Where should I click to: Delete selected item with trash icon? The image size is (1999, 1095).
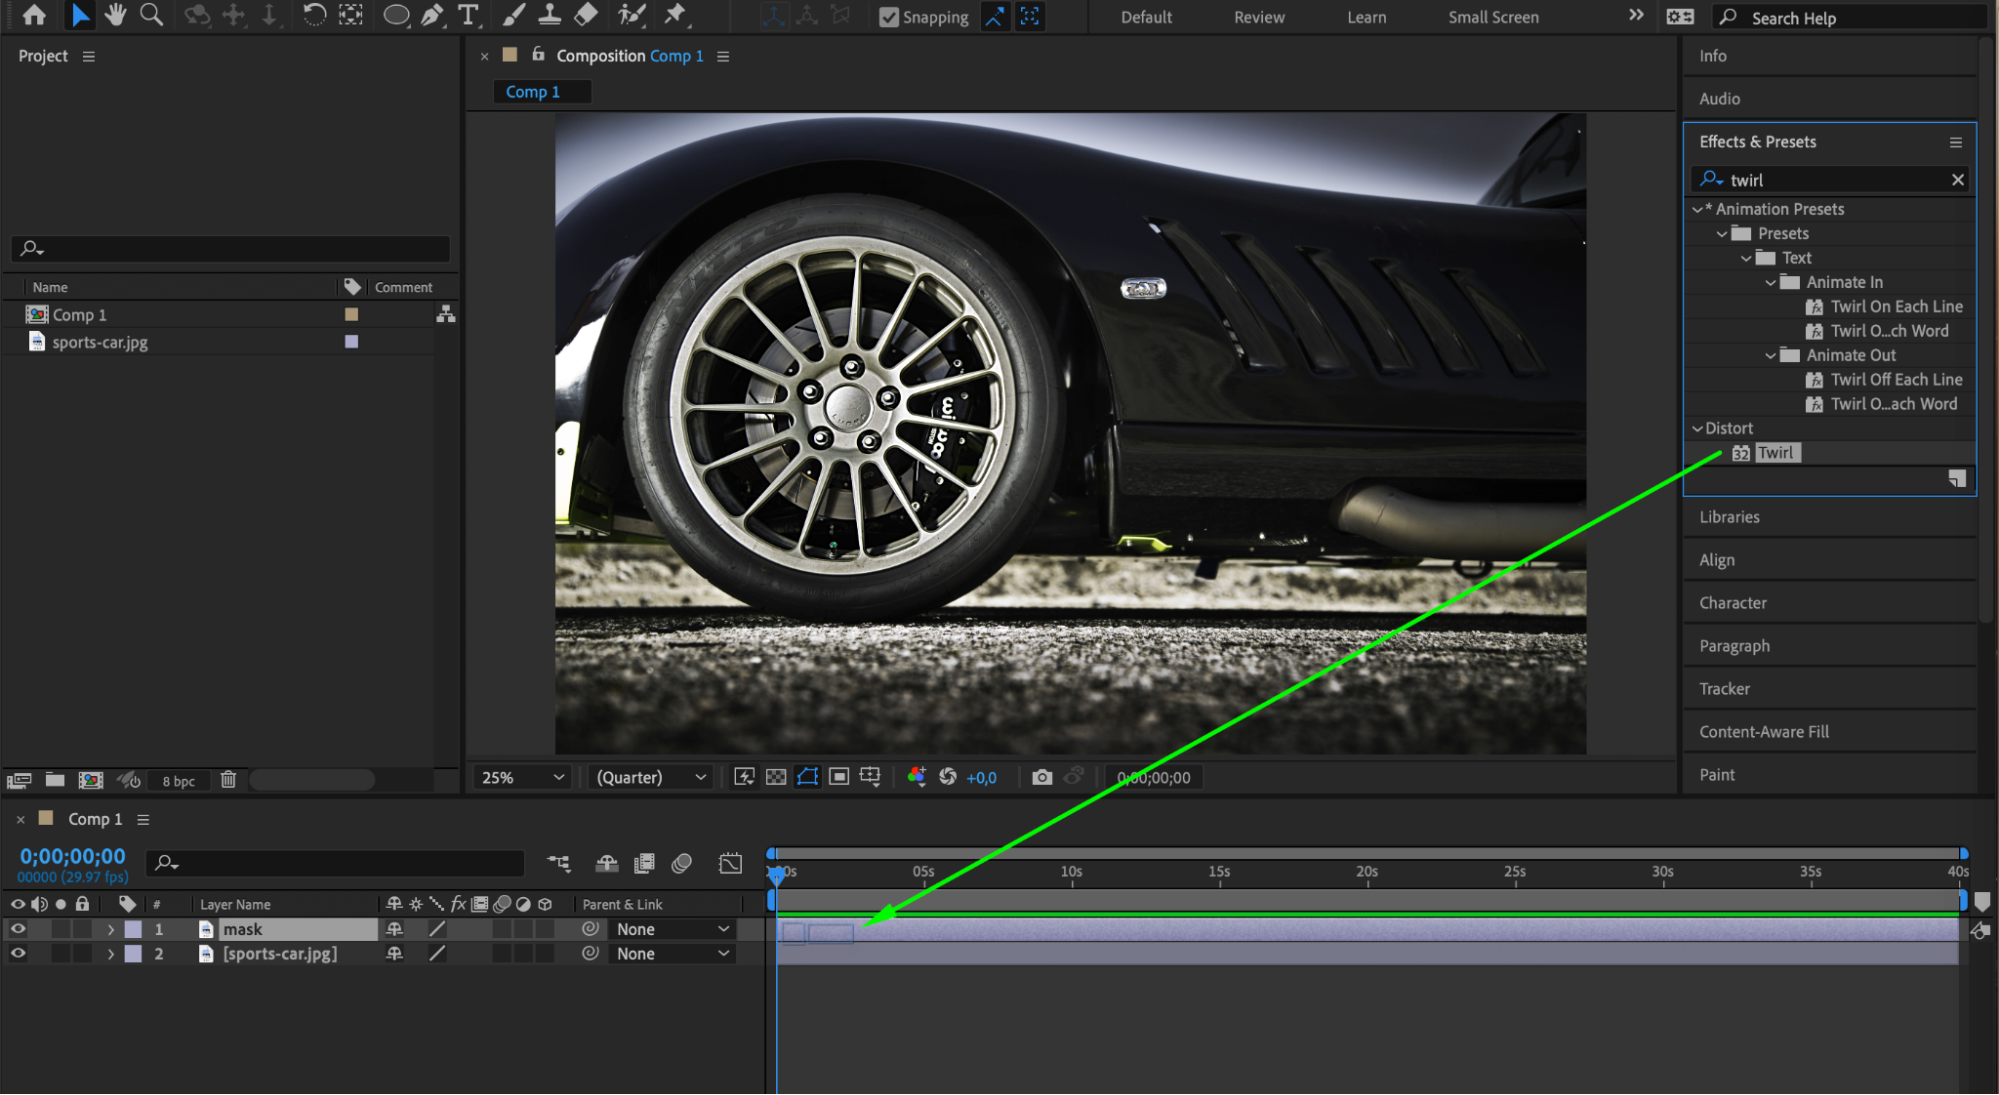coord(228,780)
